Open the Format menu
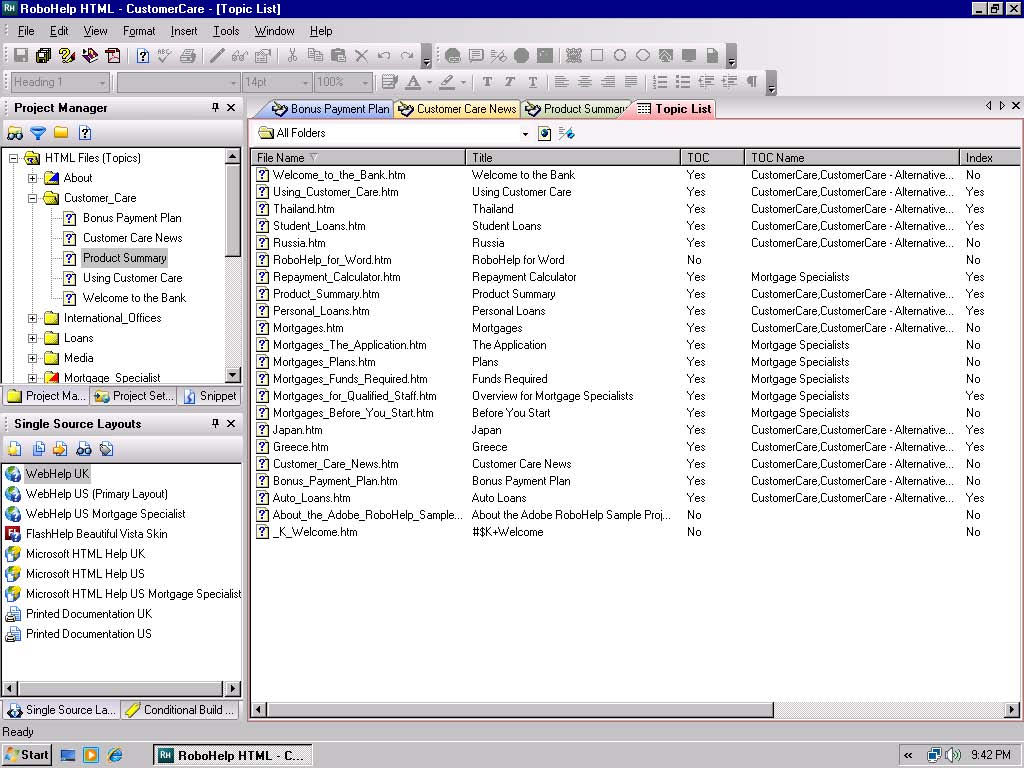The height and width of the screenshot is (768, 1024). coord(139,31)
